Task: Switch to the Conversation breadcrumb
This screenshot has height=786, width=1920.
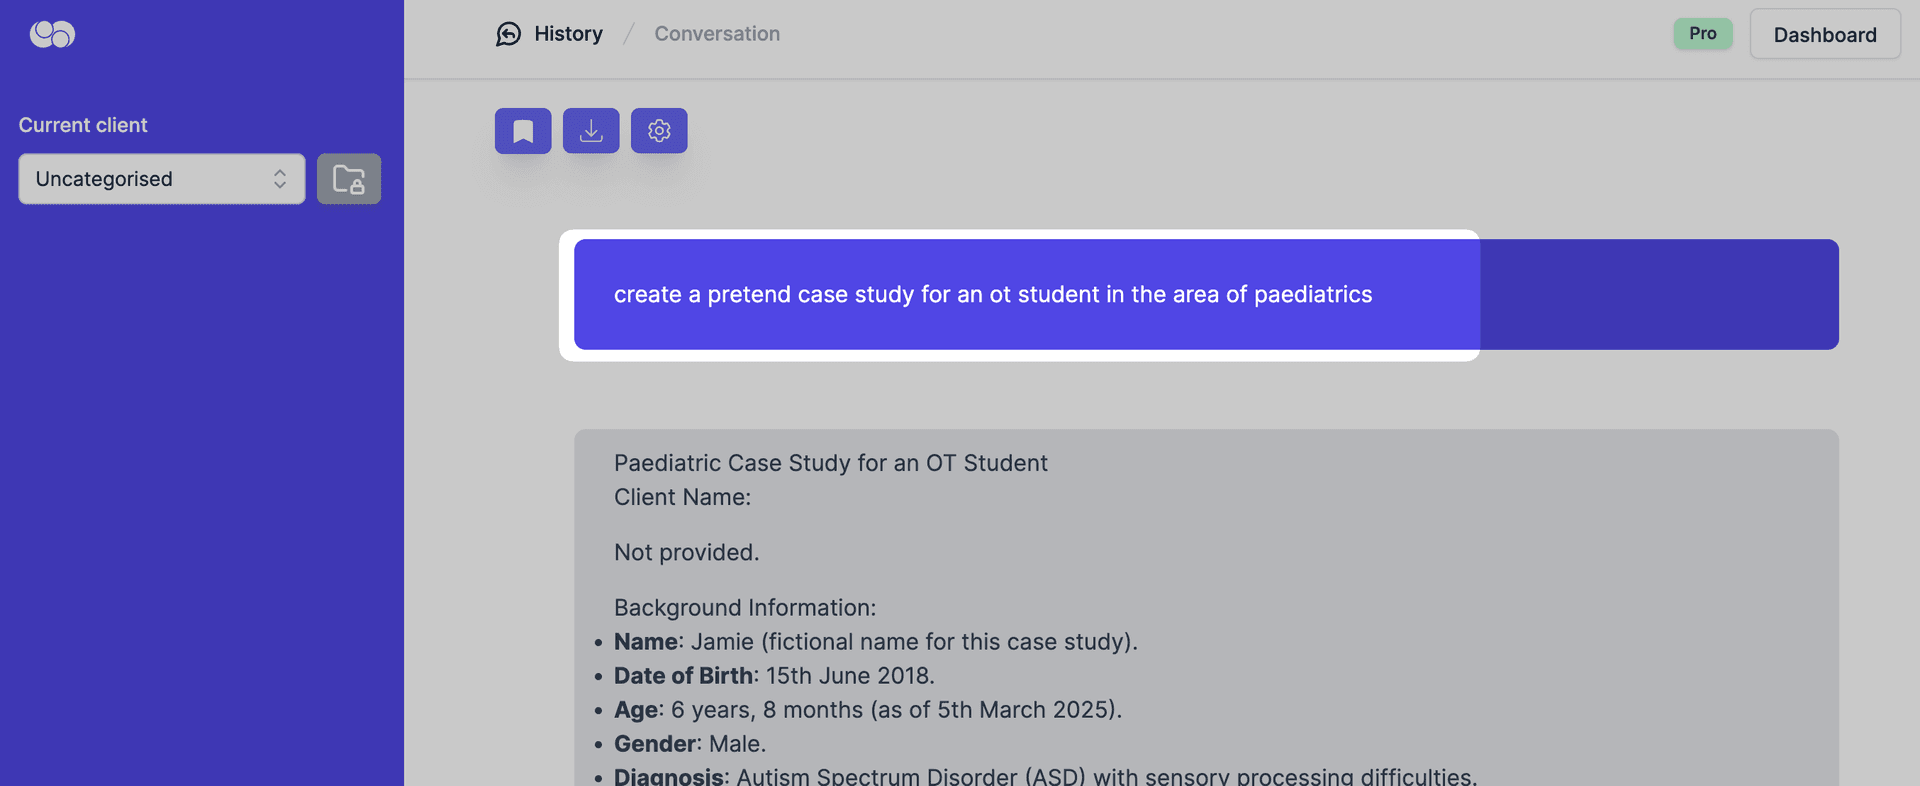Action: 716,33
